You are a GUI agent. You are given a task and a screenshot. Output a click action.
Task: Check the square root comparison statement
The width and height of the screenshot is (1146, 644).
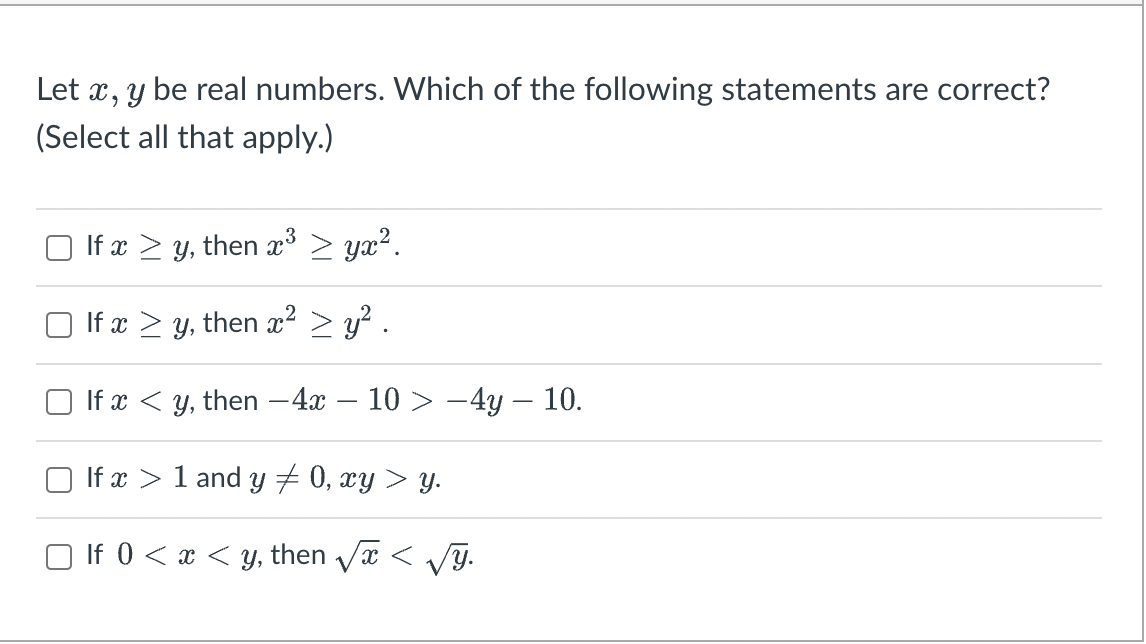58,555
